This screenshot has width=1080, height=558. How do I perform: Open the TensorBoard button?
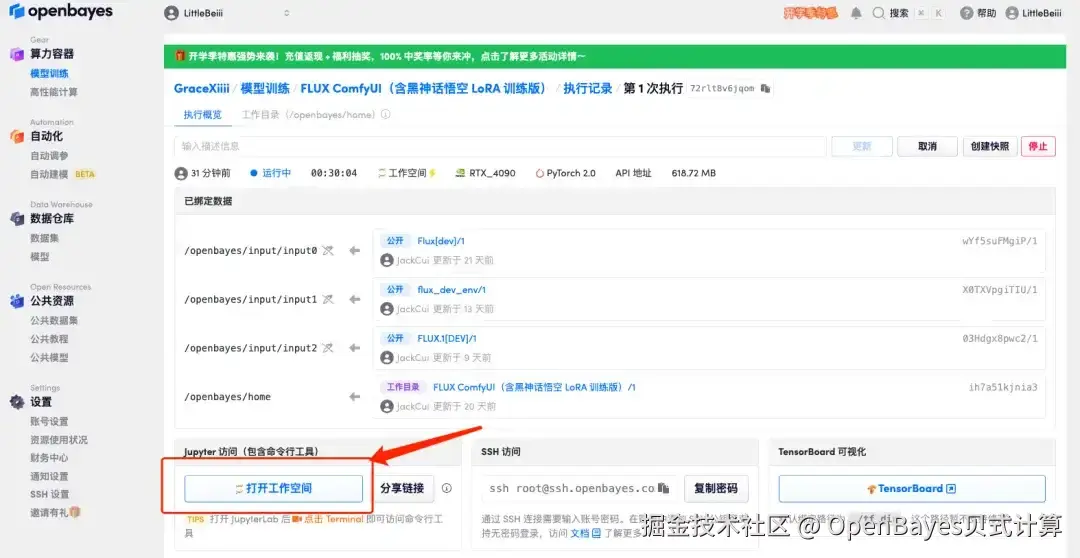tap(912, 488)
